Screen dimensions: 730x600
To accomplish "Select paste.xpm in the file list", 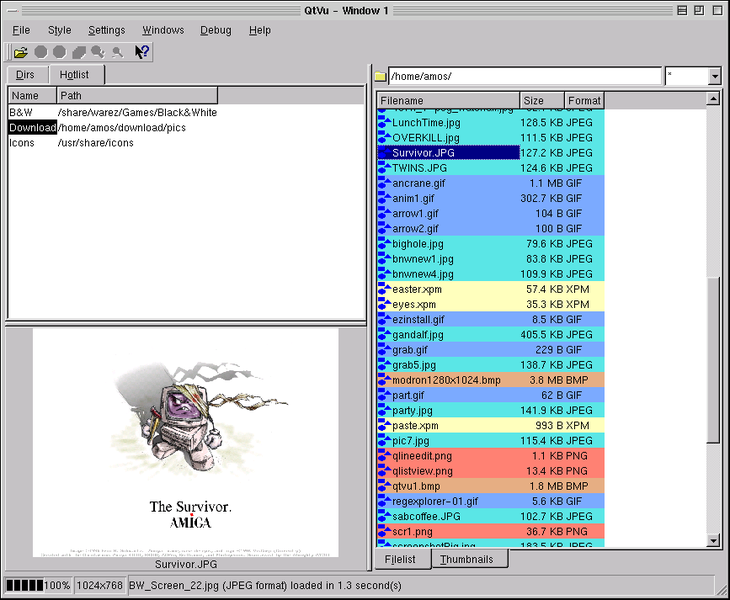I will [491, 425].
